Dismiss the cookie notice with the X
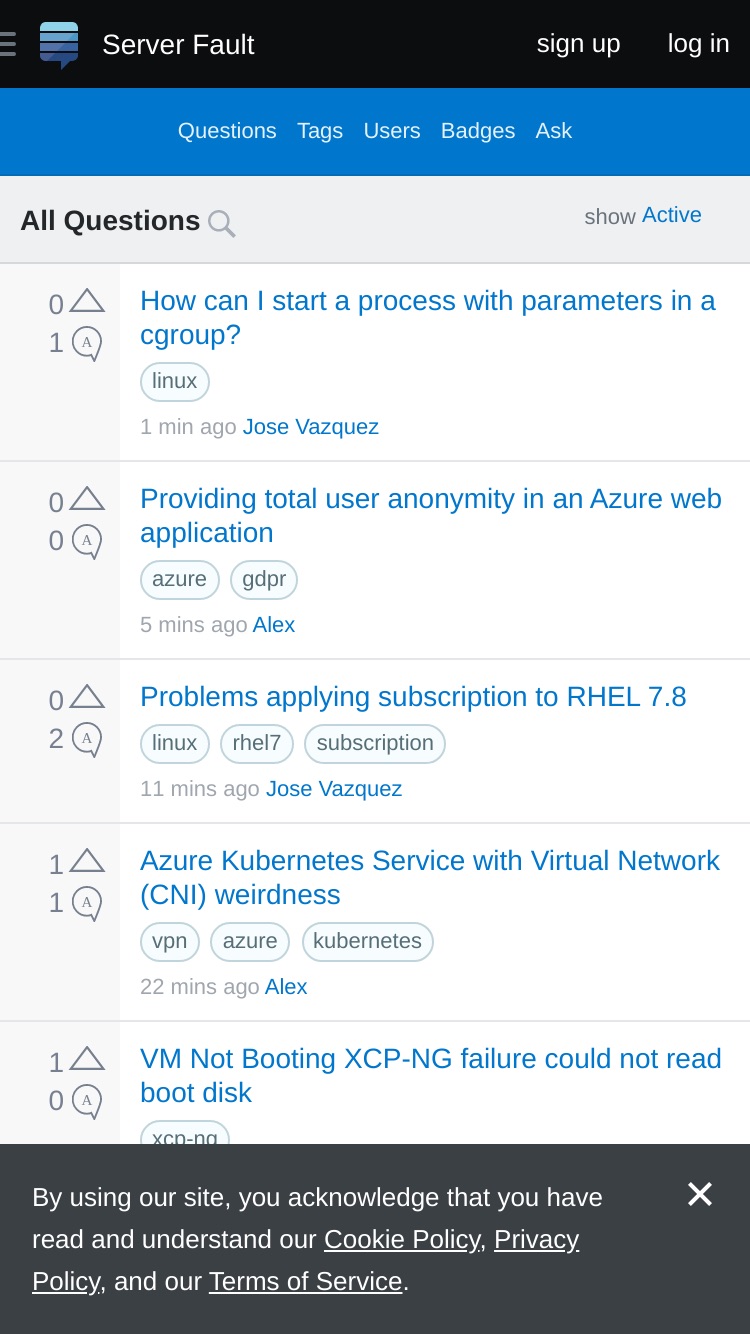 (700, 1194)
